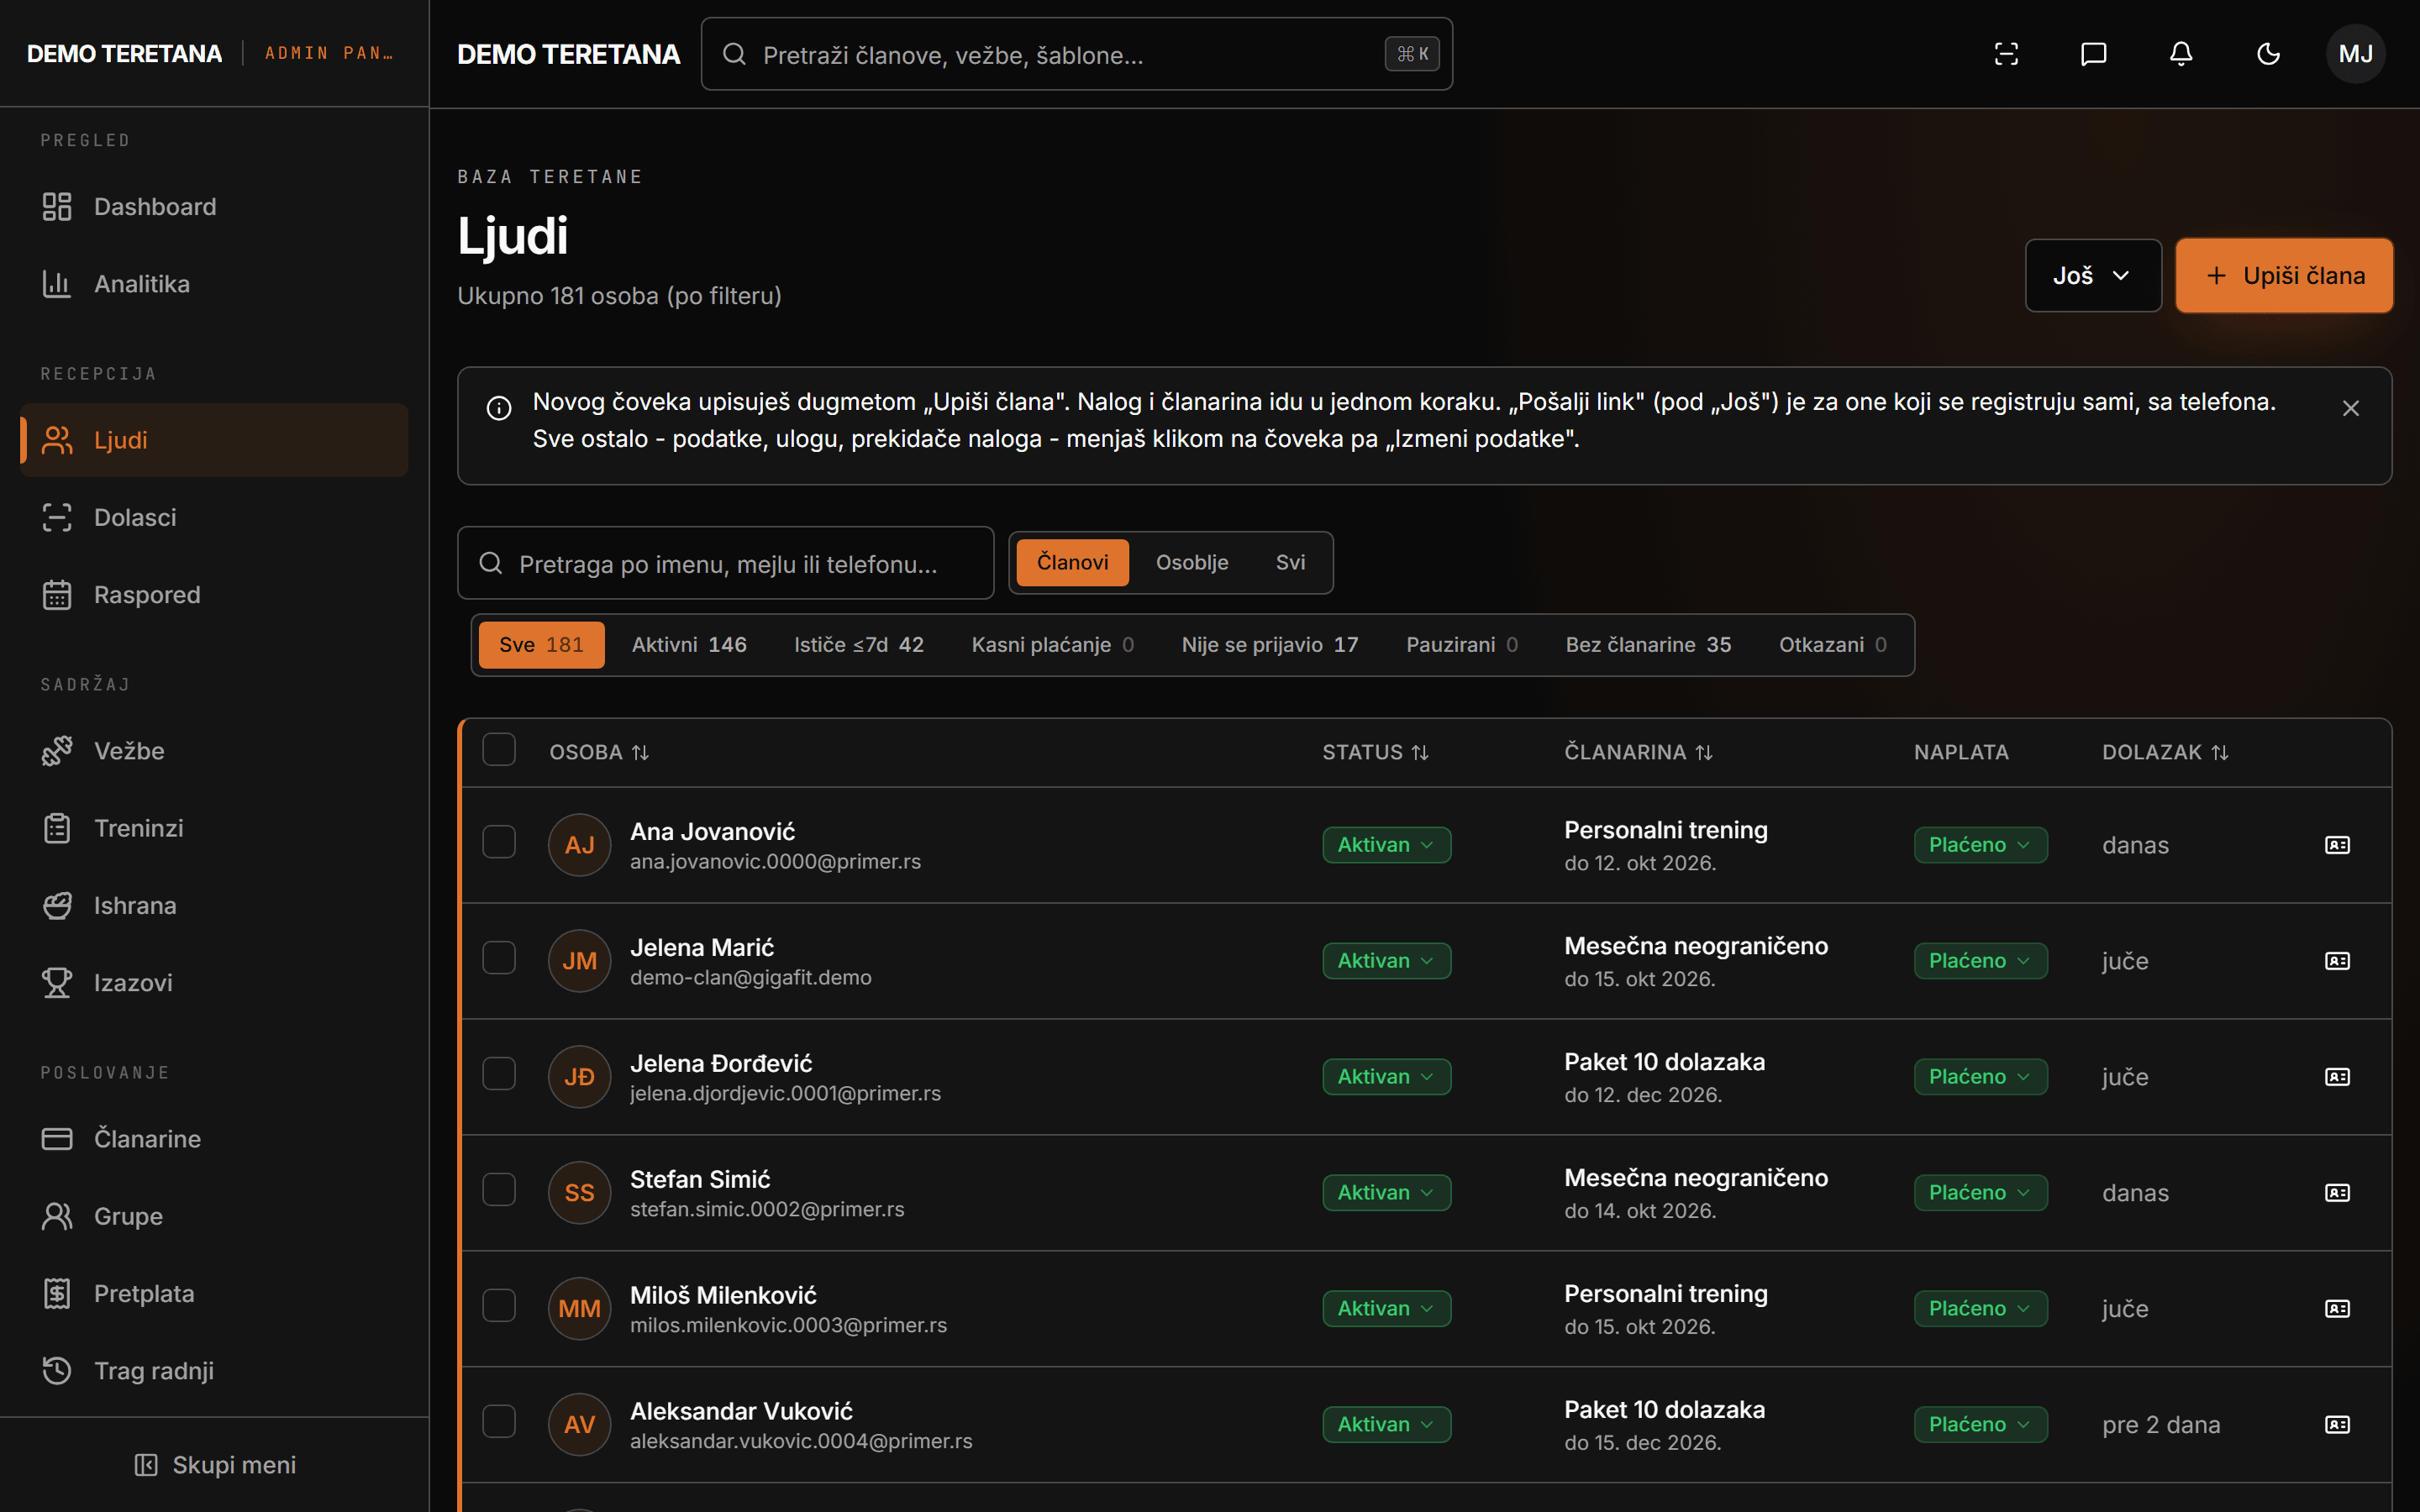Open the MJ user avatar menu
This screenshot has height=1512, width=2420.
pyautogui.click(x=2355, y=54)
